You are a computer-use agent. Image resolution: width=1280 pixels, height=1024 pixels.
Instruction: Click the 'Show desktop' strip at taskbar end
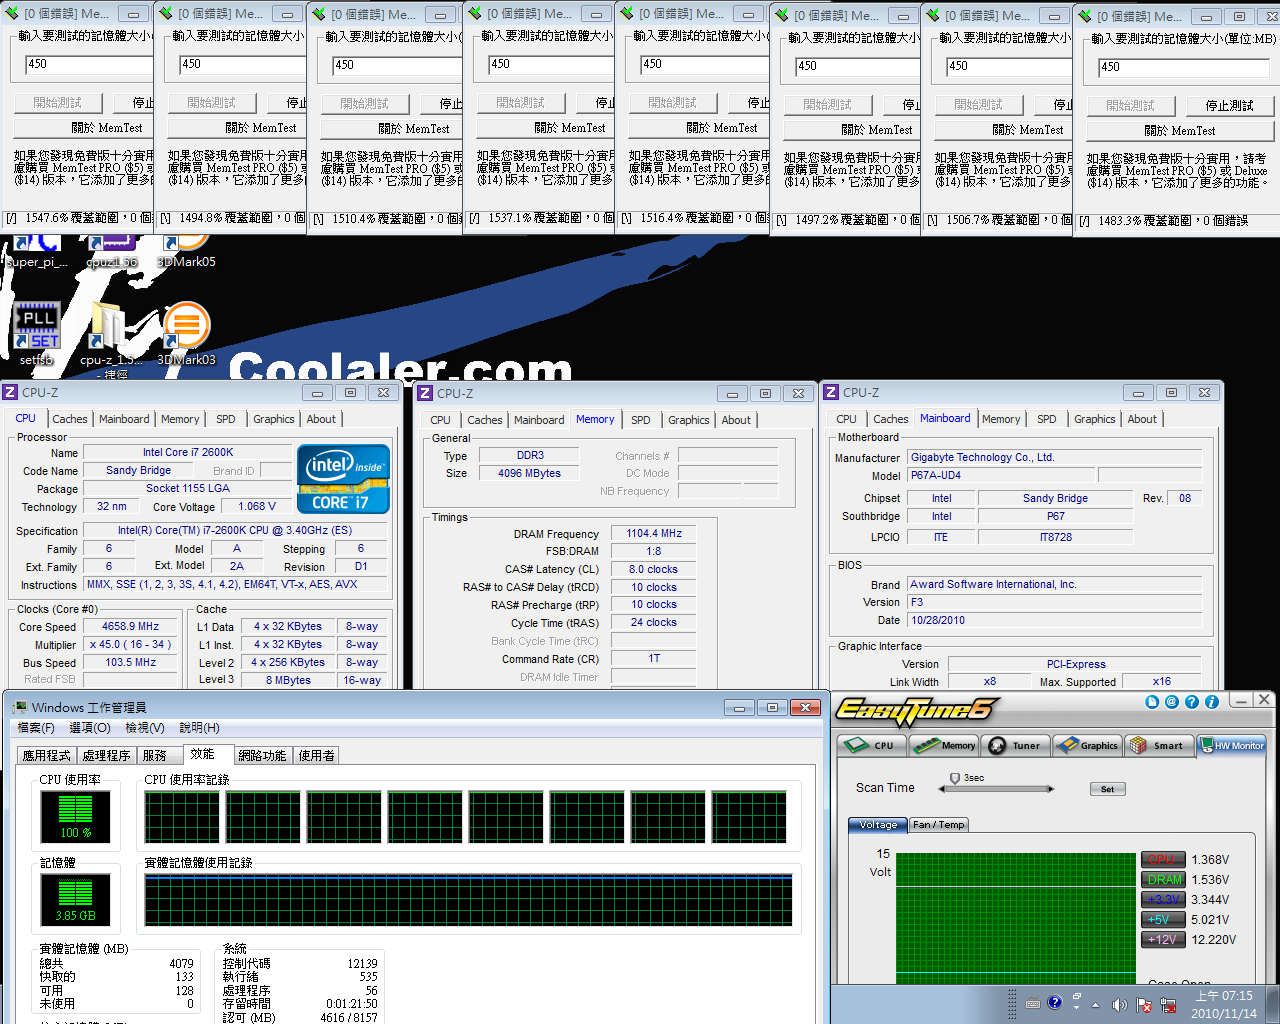1273,1004
